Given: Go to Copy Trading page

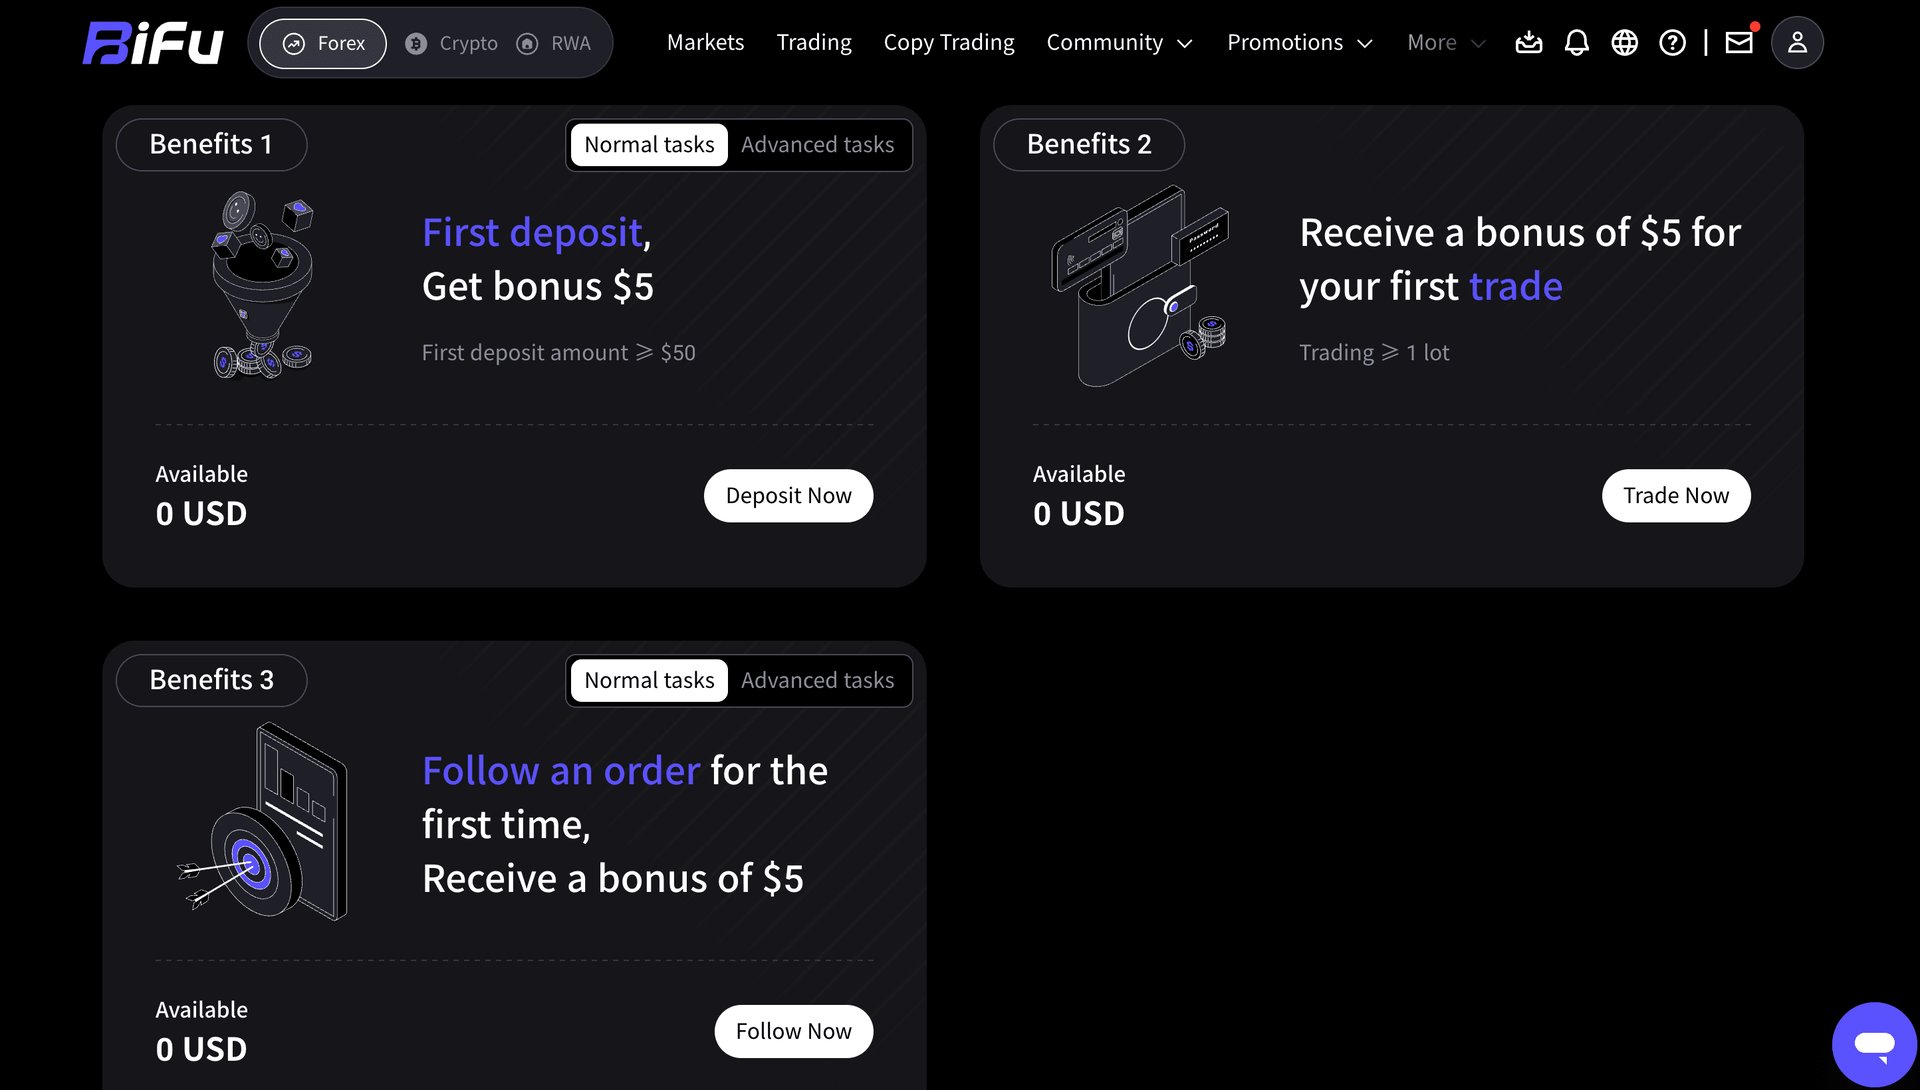Looking at the screenshot, I should pos(948,43).
